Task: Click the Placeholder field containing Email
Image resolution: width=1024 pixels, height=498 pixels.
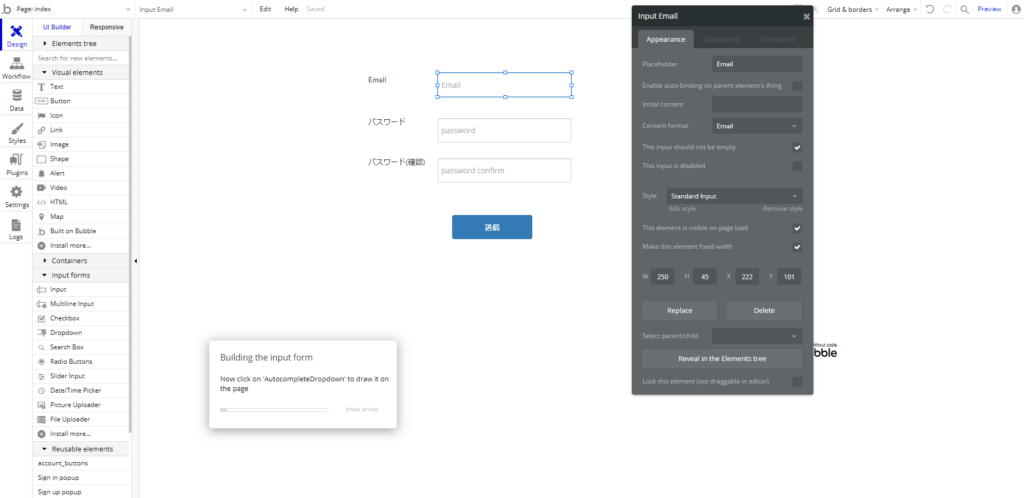Action: tap(757, 64)
